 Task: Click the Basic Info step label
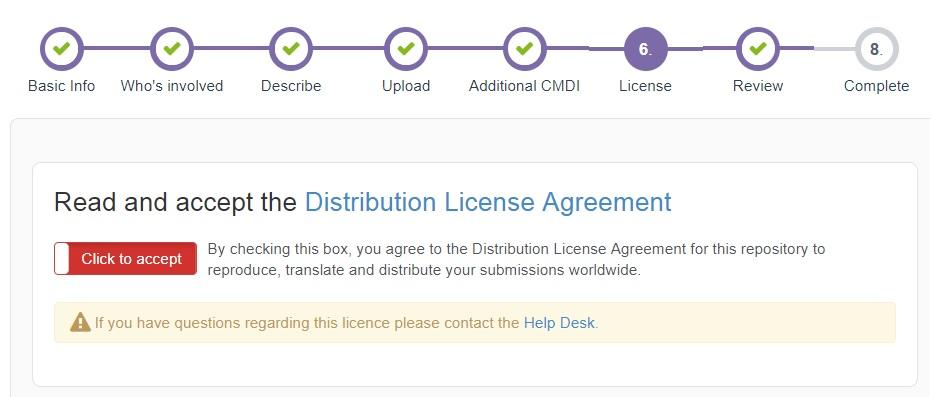[x=61, y=86]
